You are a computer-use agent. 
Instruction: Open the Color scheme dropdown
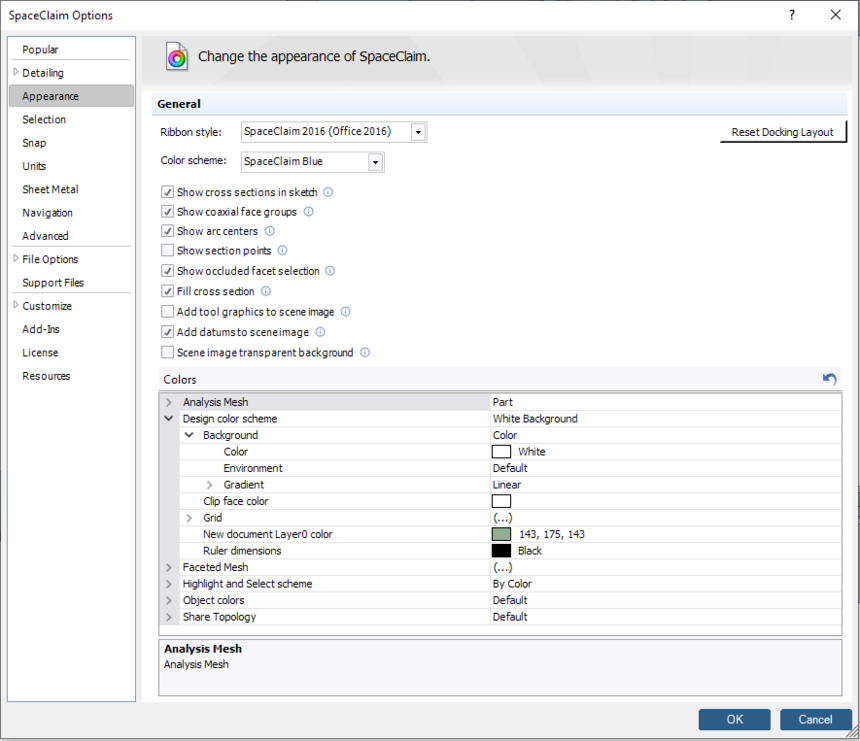point(375,162)
